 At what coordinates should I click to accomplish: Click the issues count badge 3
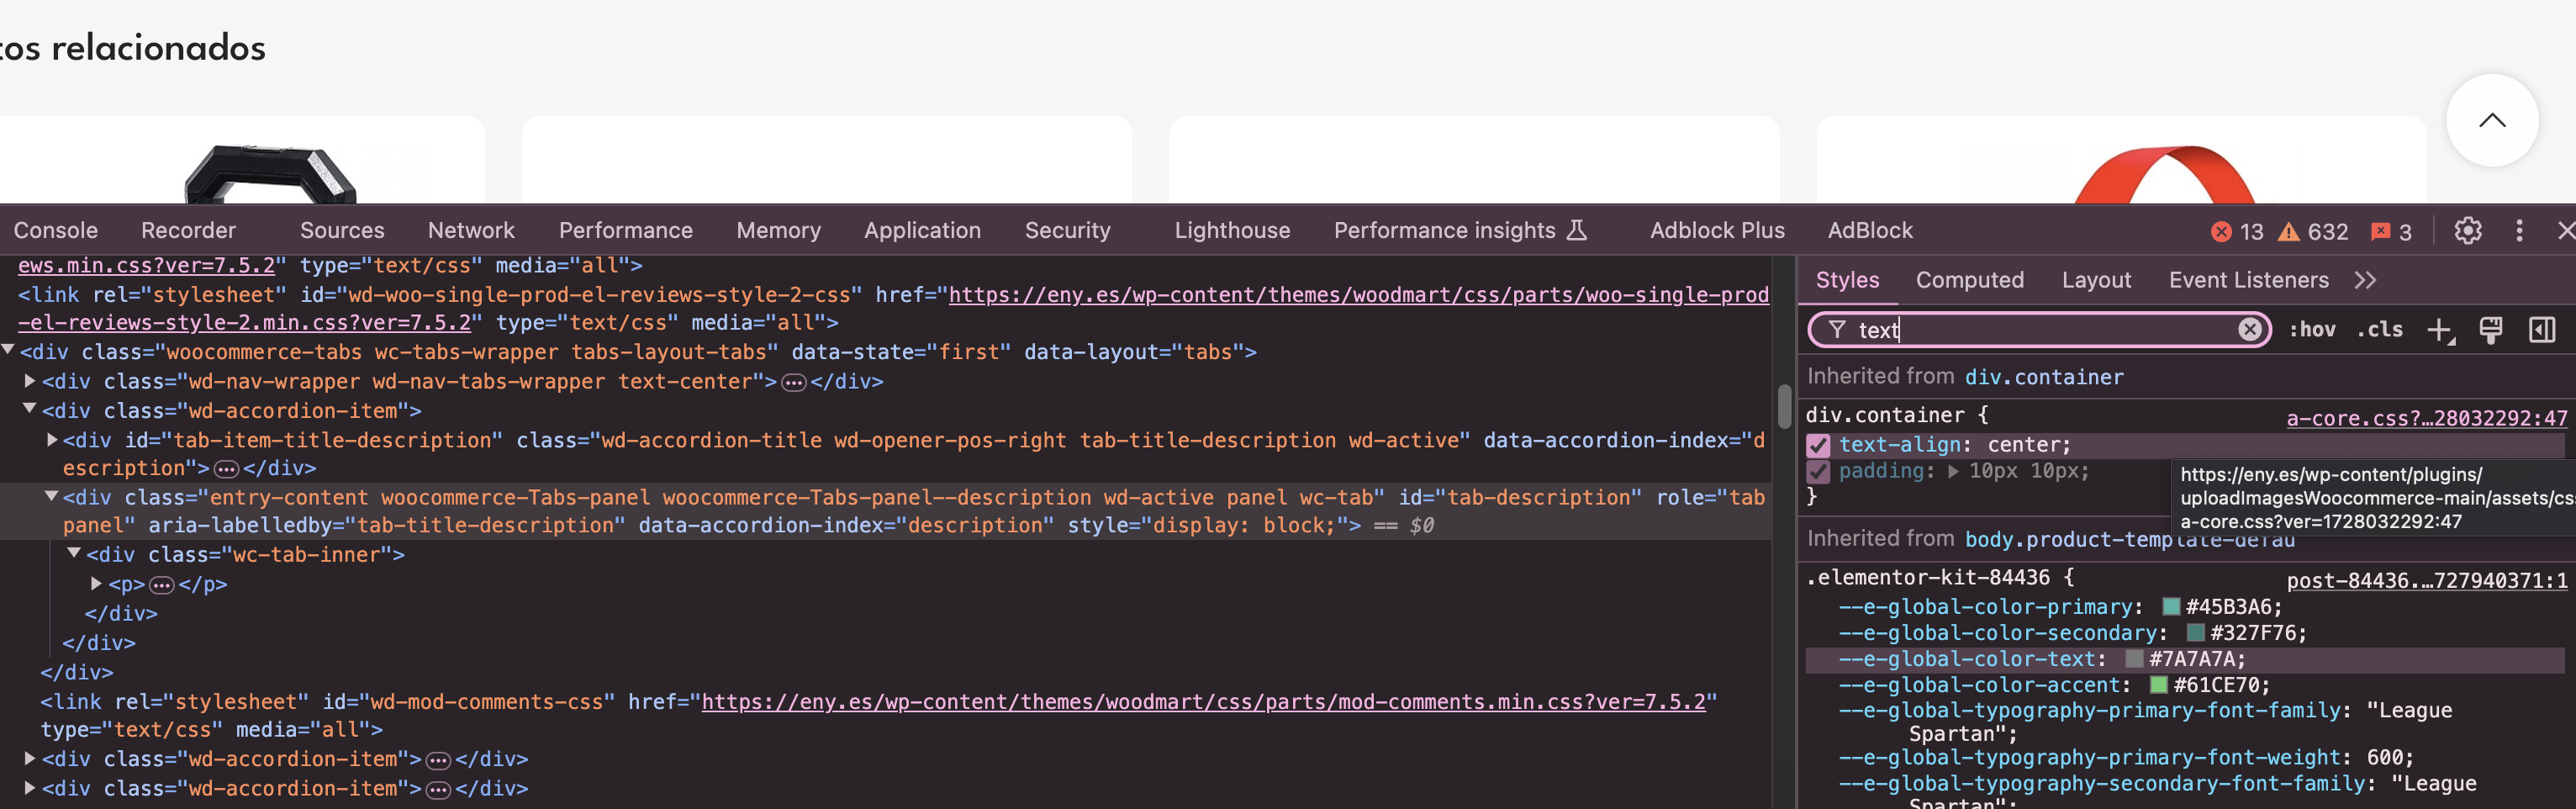pyautogui.click(x=2391, y=232)
